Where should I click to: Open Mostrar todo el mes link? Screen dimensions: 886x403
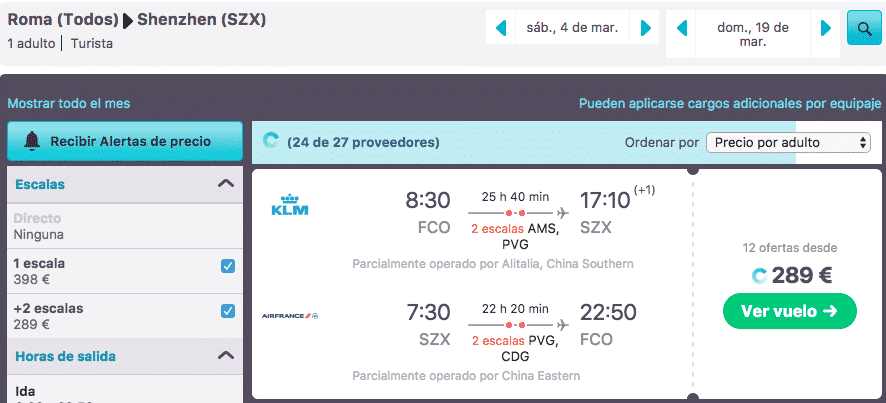tap(69, 103)
